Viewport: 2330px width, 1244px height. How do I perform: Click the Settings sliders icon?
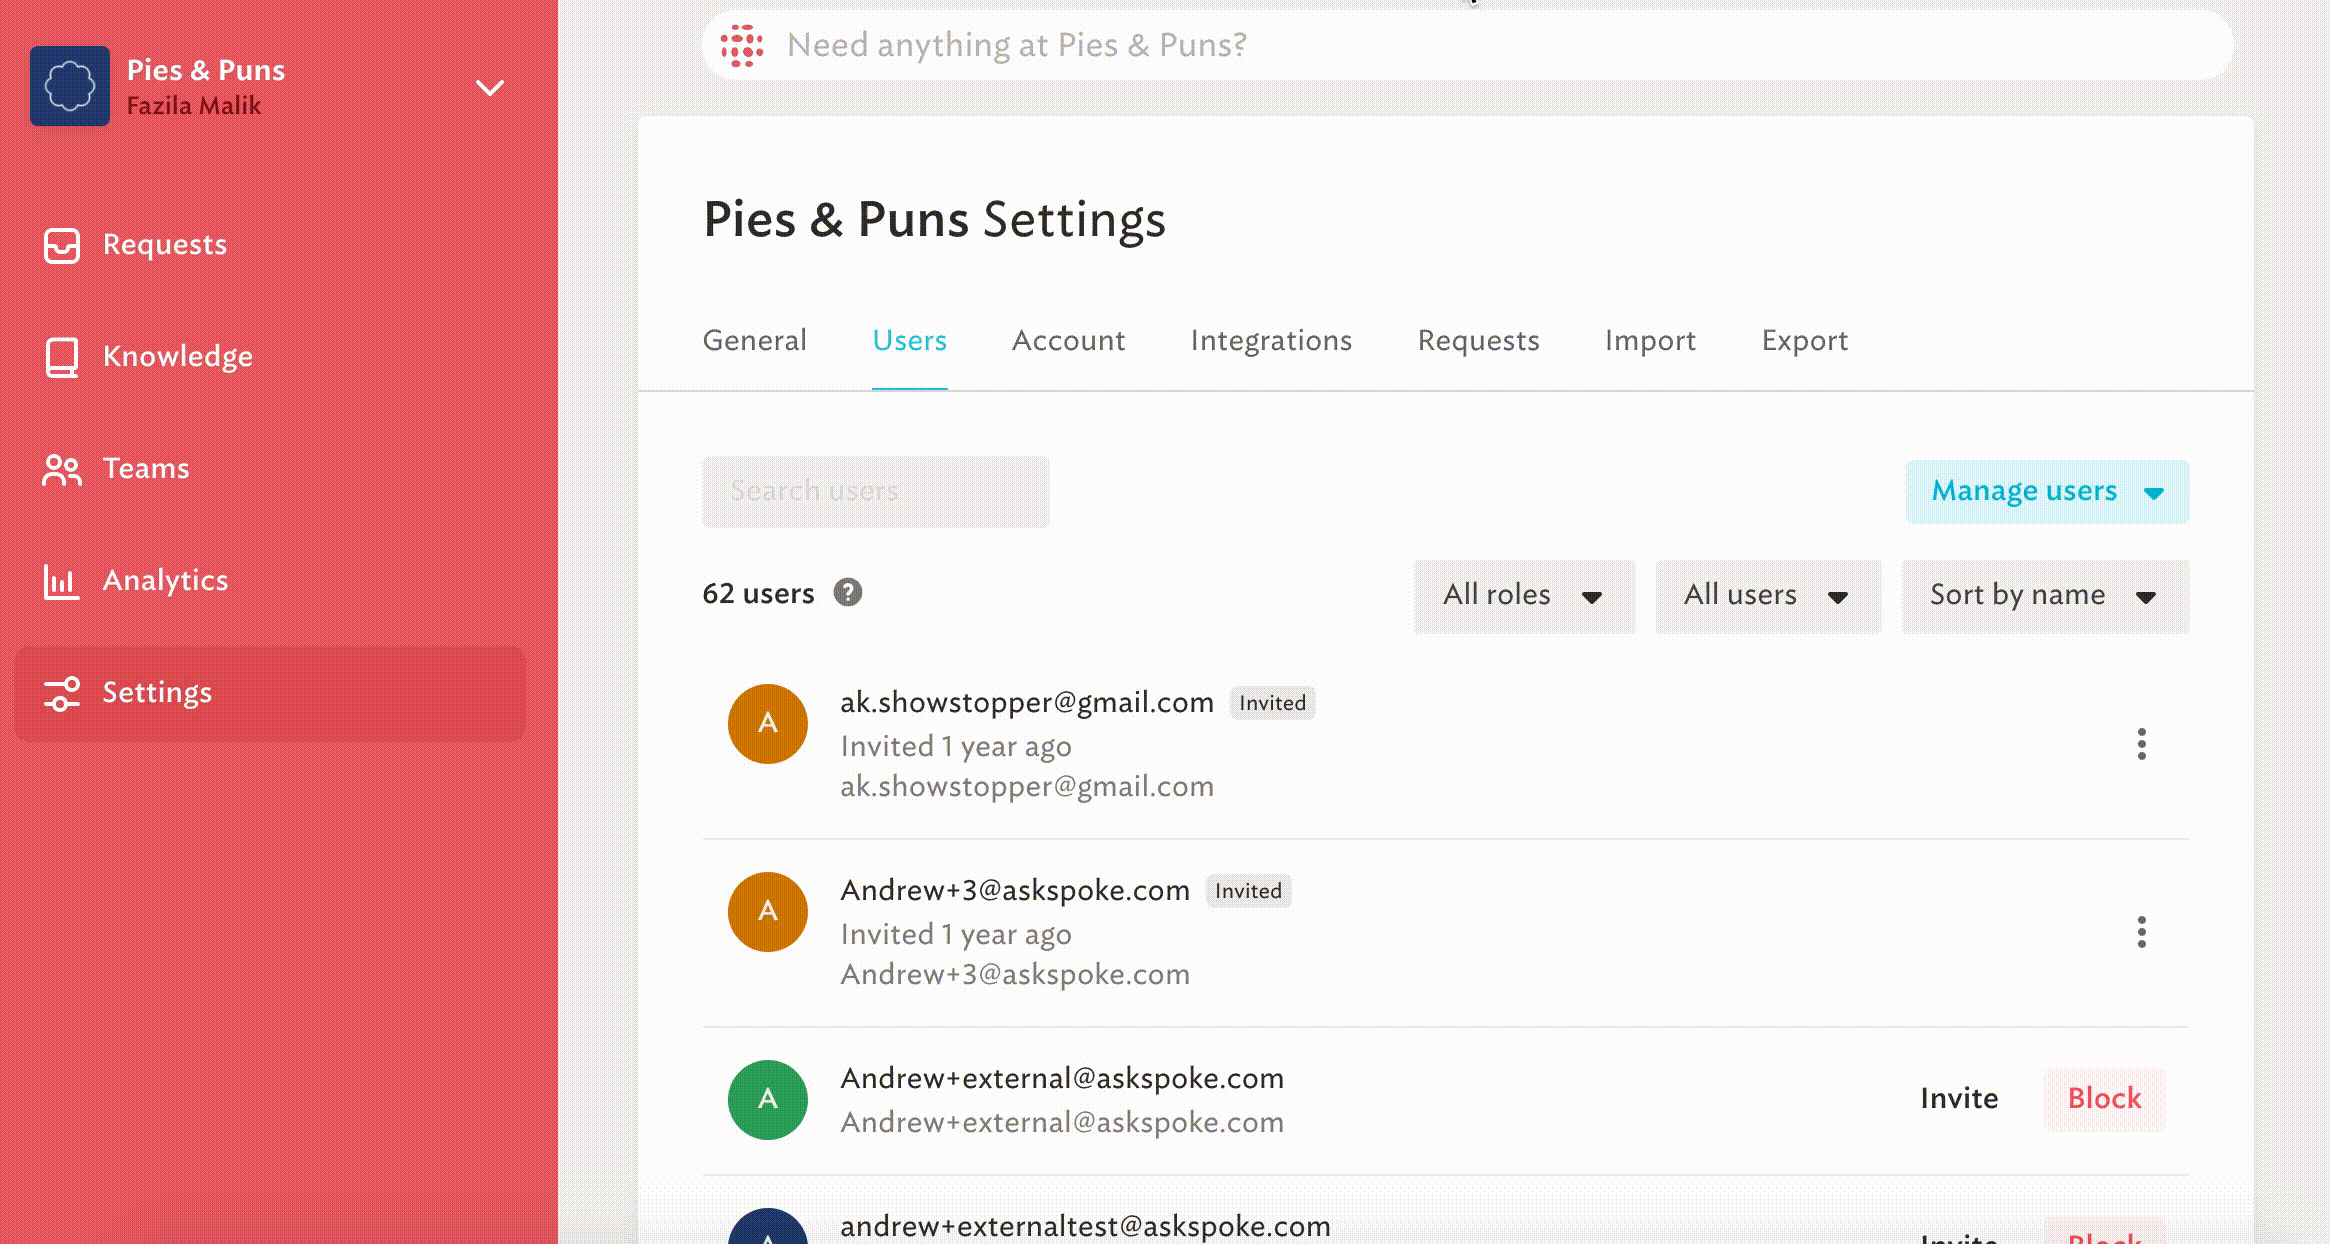coord(62,693)
